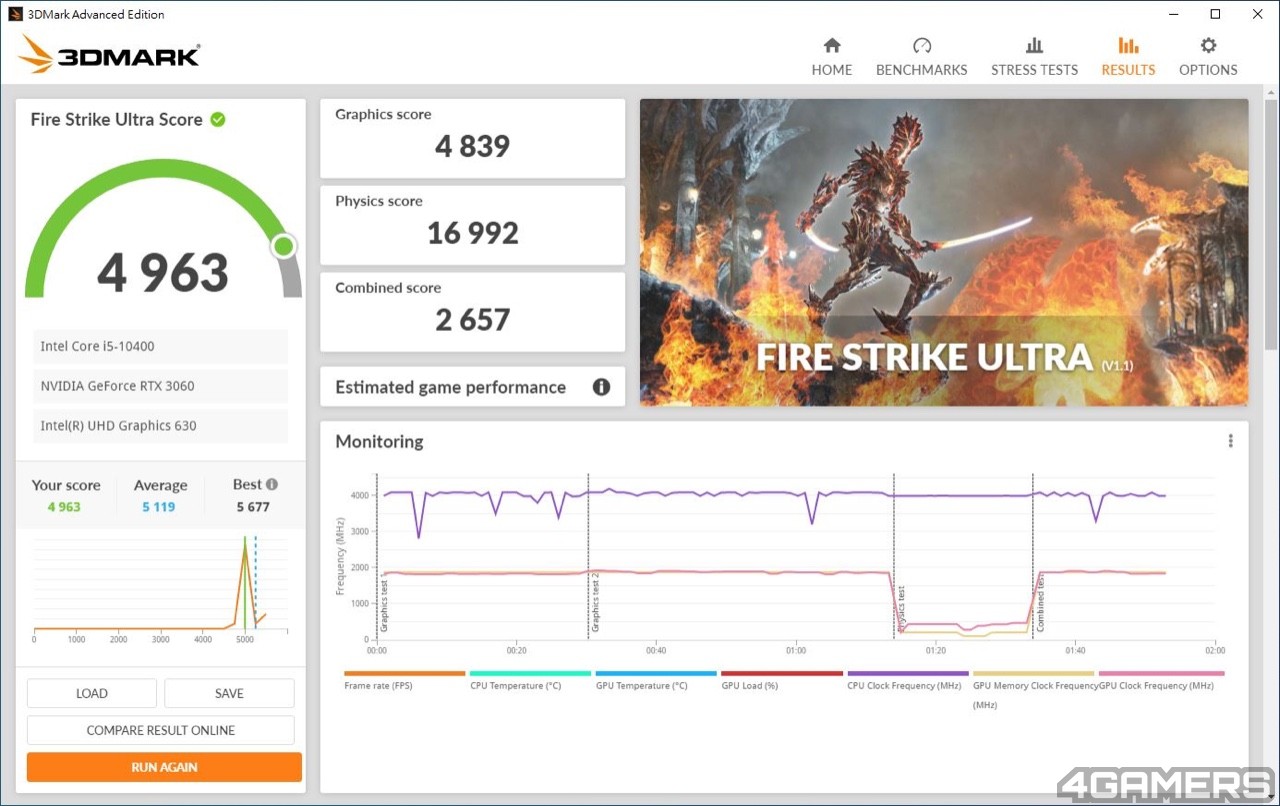Screen dimensions: 1280x806
Task: Click the Average score 5 119
Action: click(158, 507)
